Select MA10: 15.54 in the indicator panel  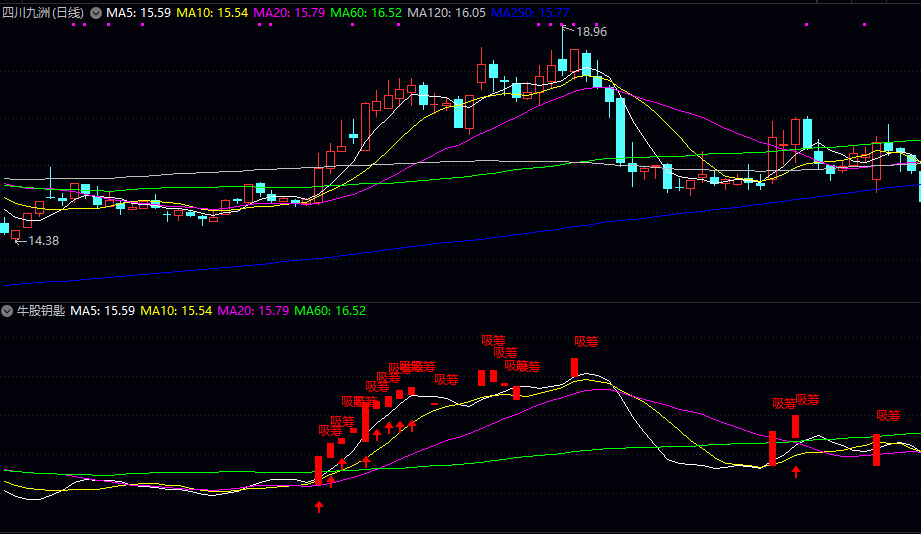(176, 311)
